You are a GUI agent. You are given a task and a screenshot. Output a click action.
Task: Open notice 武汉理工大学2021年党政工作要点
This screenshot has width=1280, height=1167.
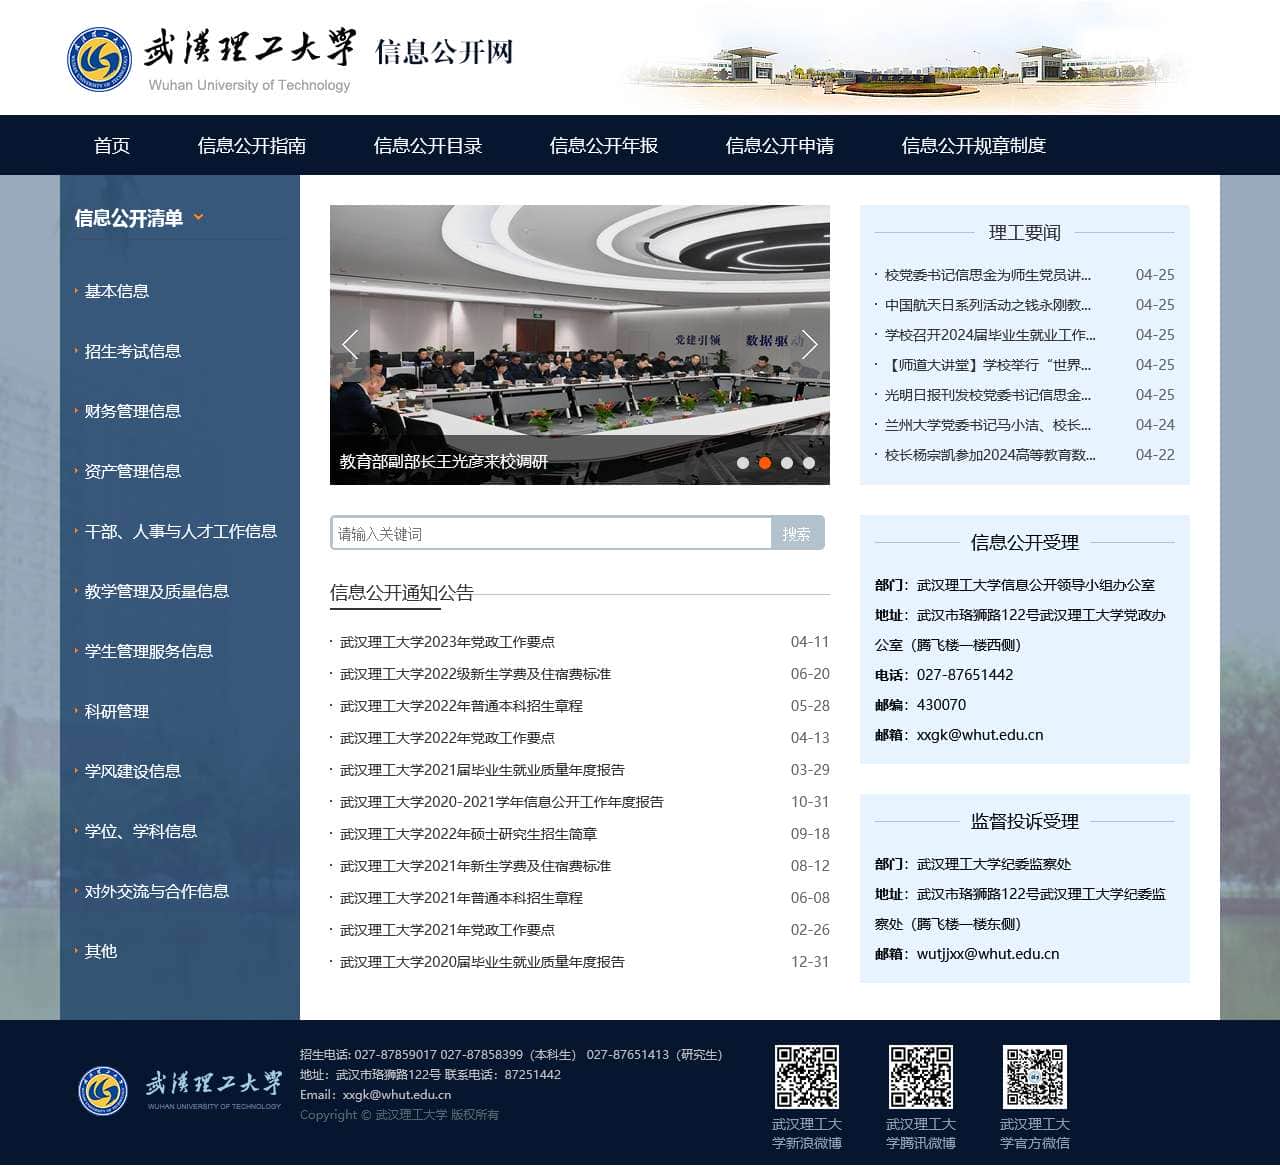tap(447, 930)
